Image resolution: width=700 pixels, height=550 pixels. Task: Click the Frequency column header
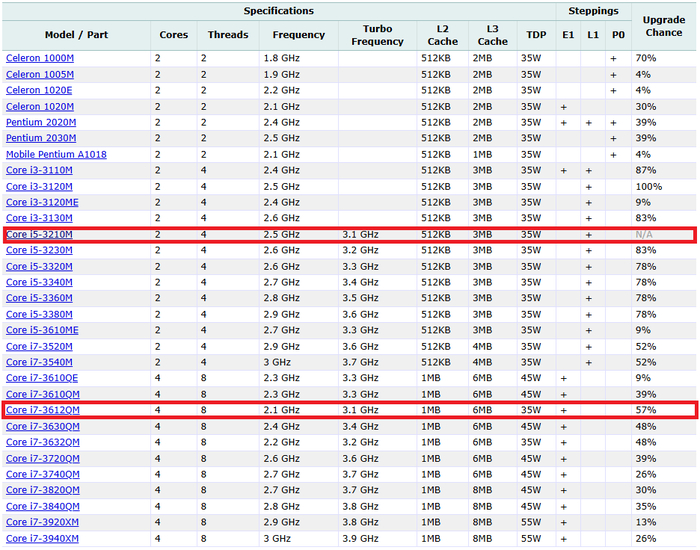(x=299, y=35)
